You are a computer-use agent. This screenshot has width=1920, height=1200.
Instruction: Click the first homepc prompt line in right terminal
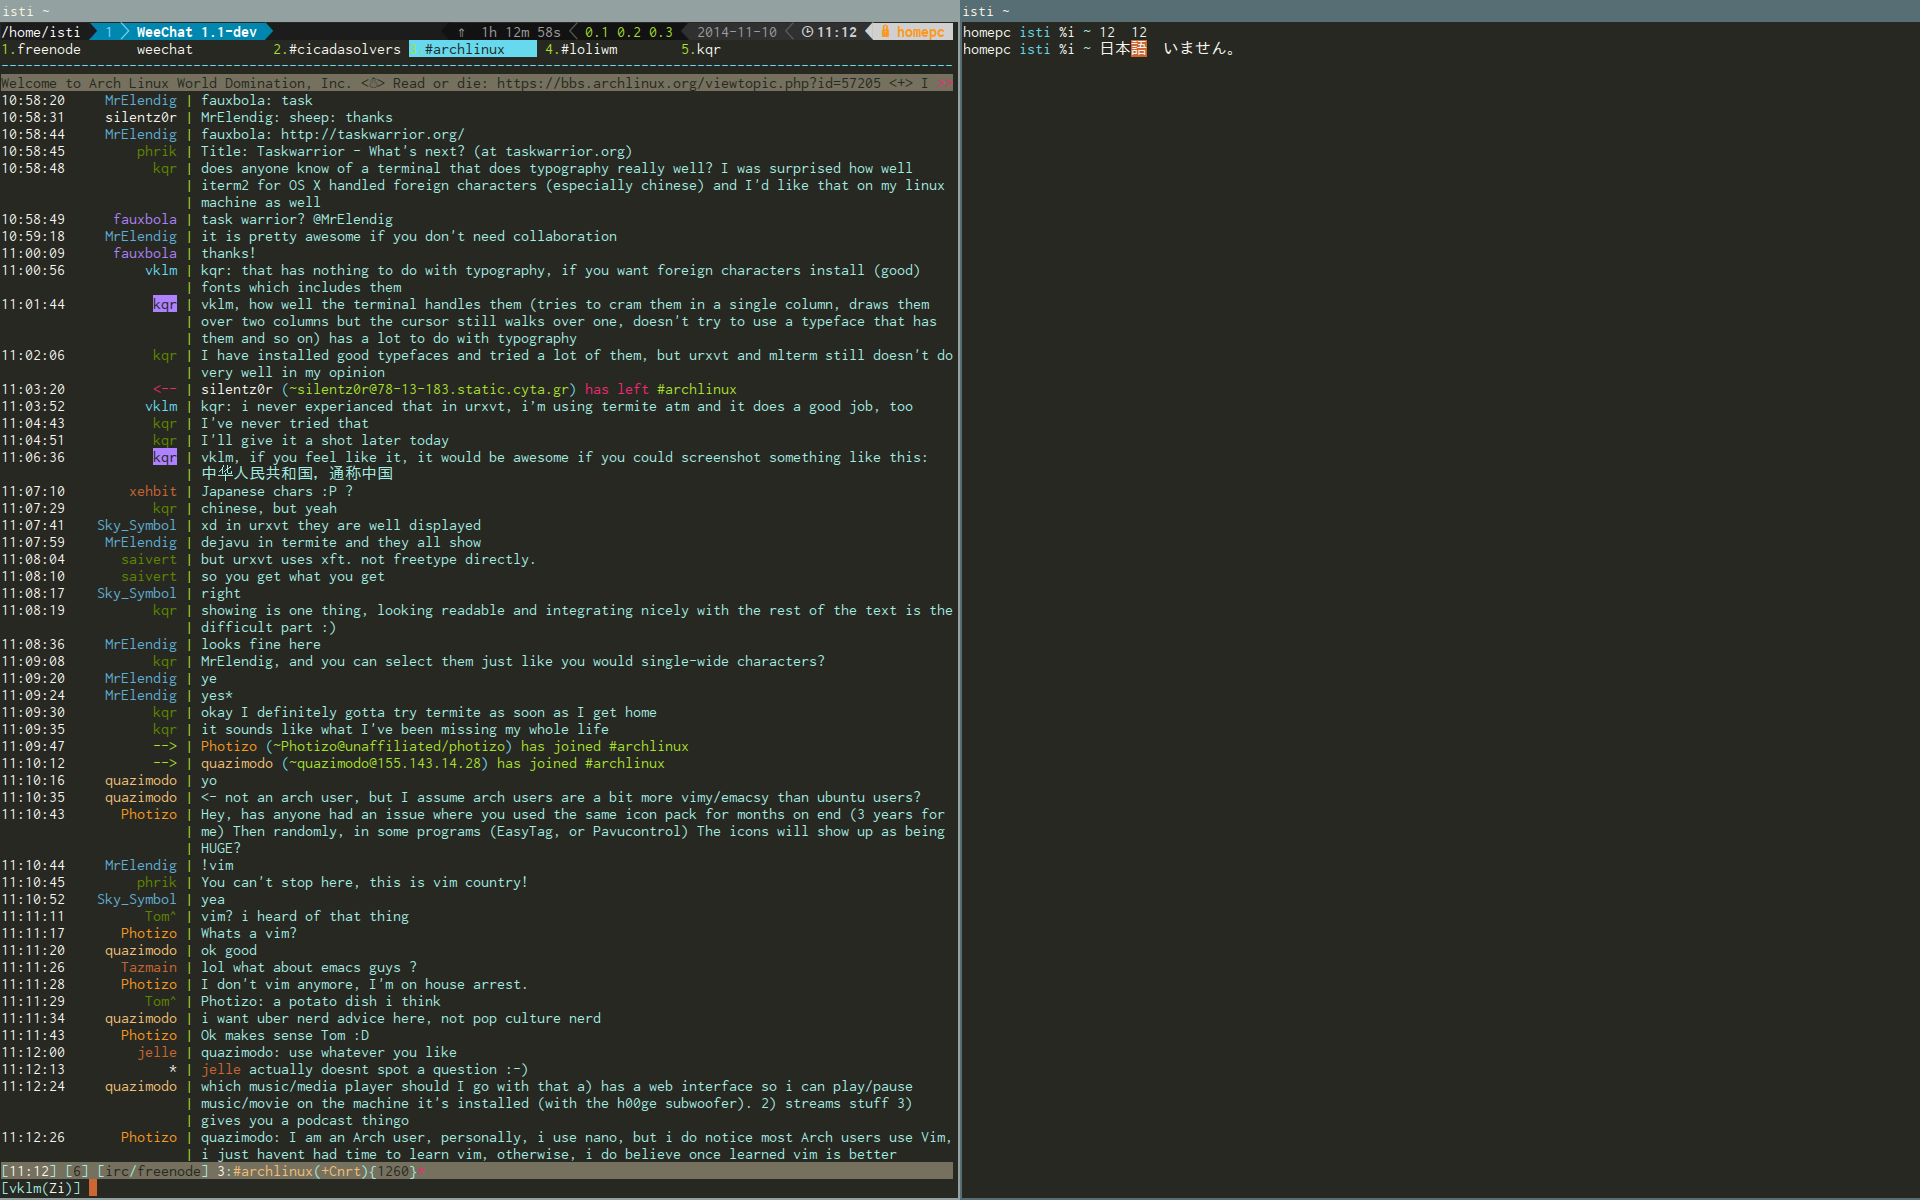coord(1055,32)
